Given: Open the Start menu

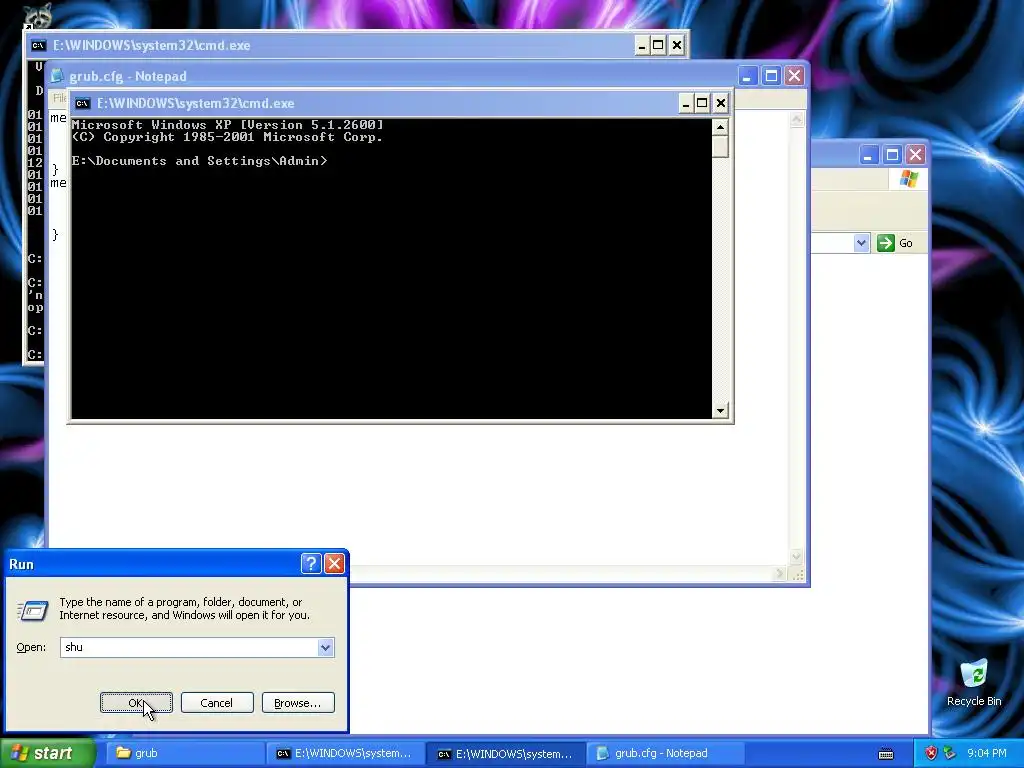Looking at the screenshot, I should coord(47,753).
